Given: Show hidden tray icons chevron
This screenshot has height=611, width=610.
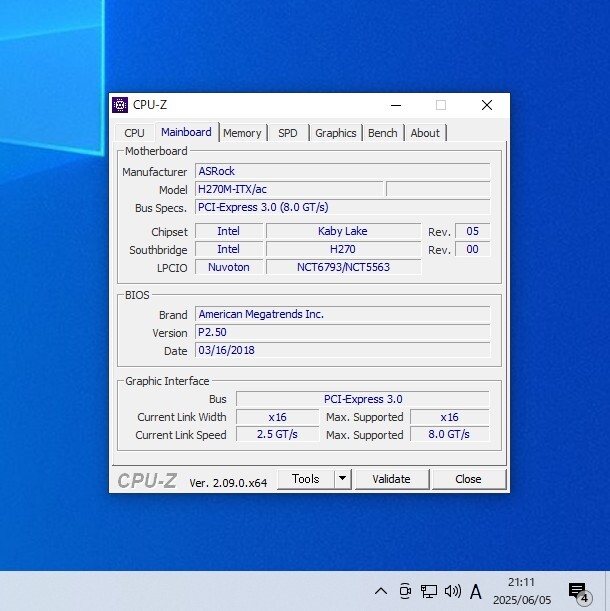Looking at the screenshot, I should tap(381, 591).
